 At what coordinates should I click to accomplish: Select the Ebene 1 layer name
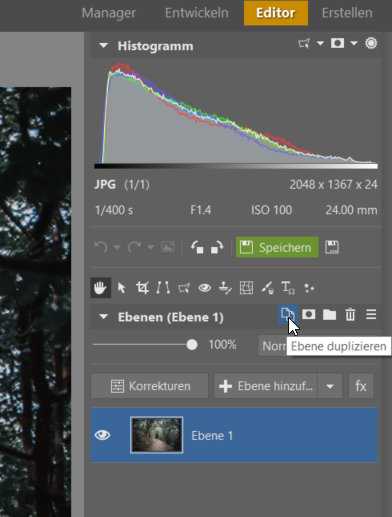point(212,436)
